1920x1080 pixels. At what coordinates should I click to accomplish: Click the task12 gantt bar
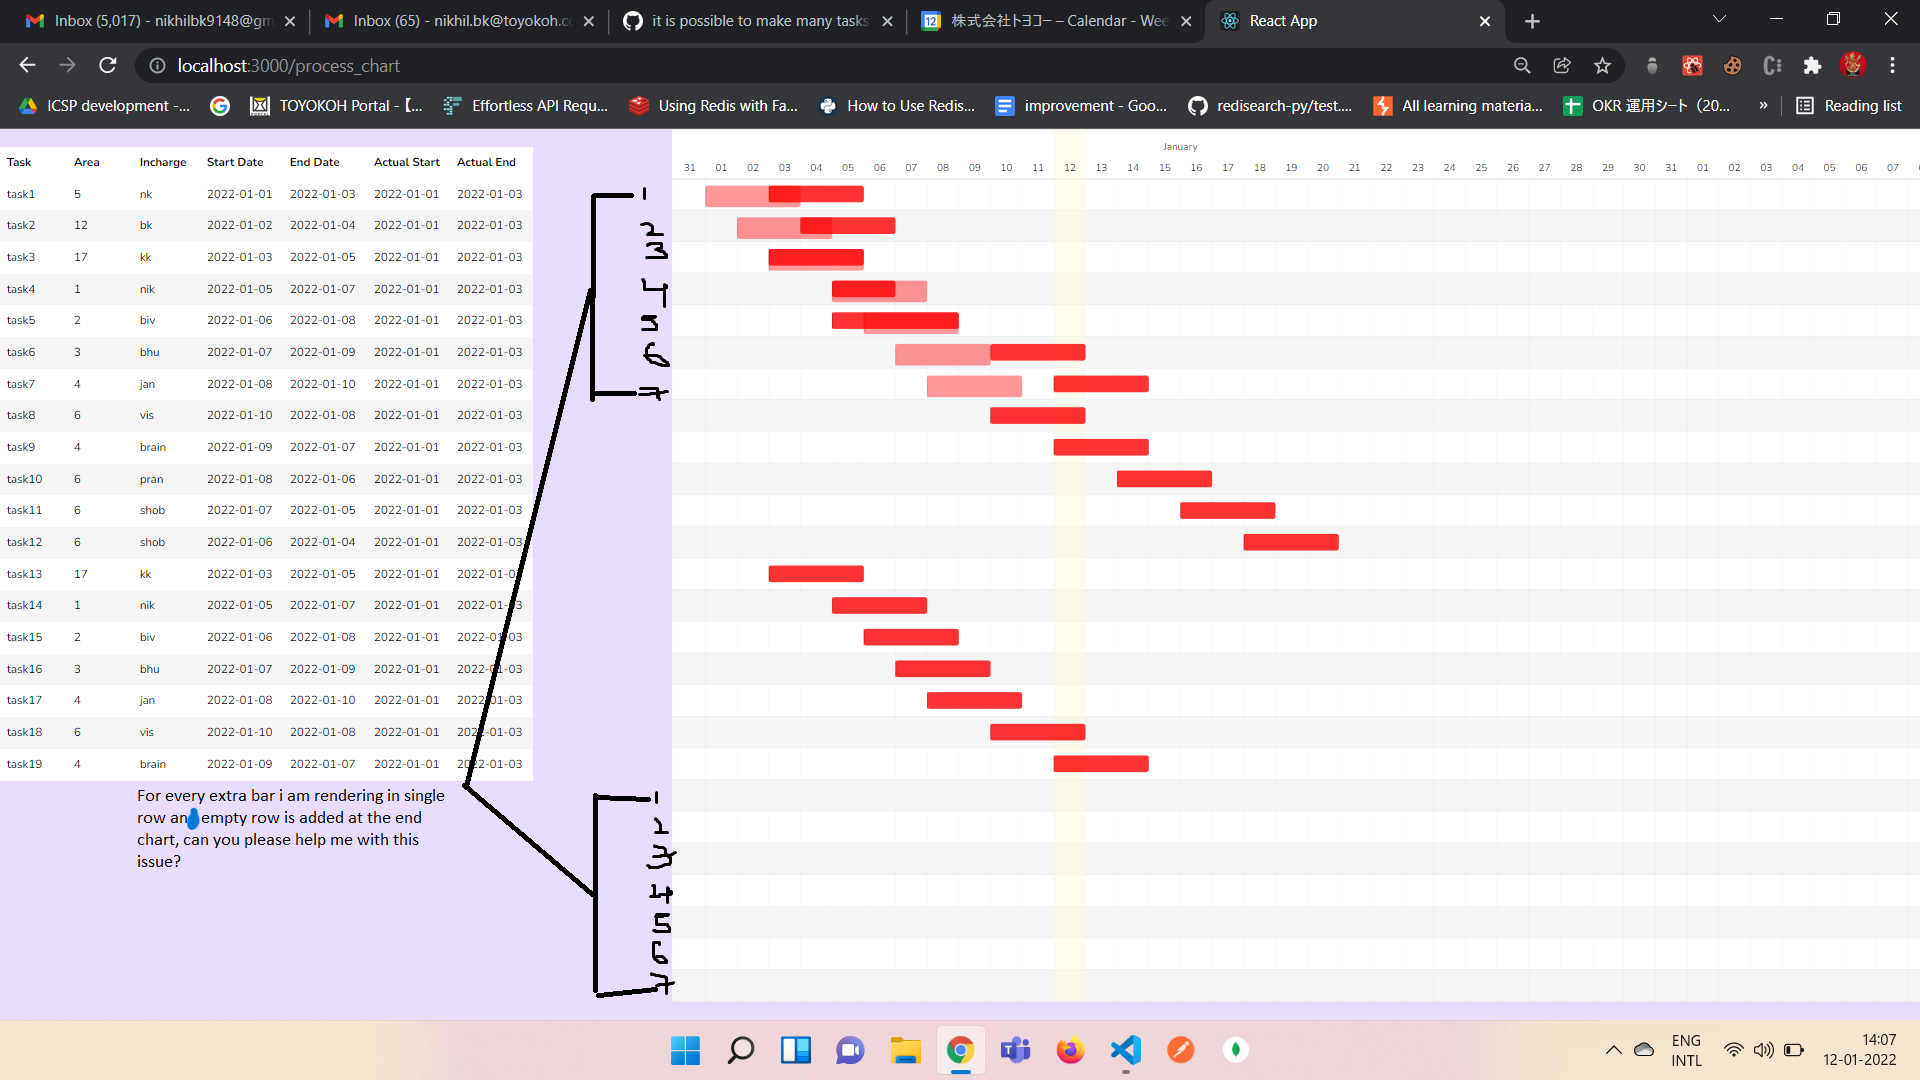tap(1290, 542)
